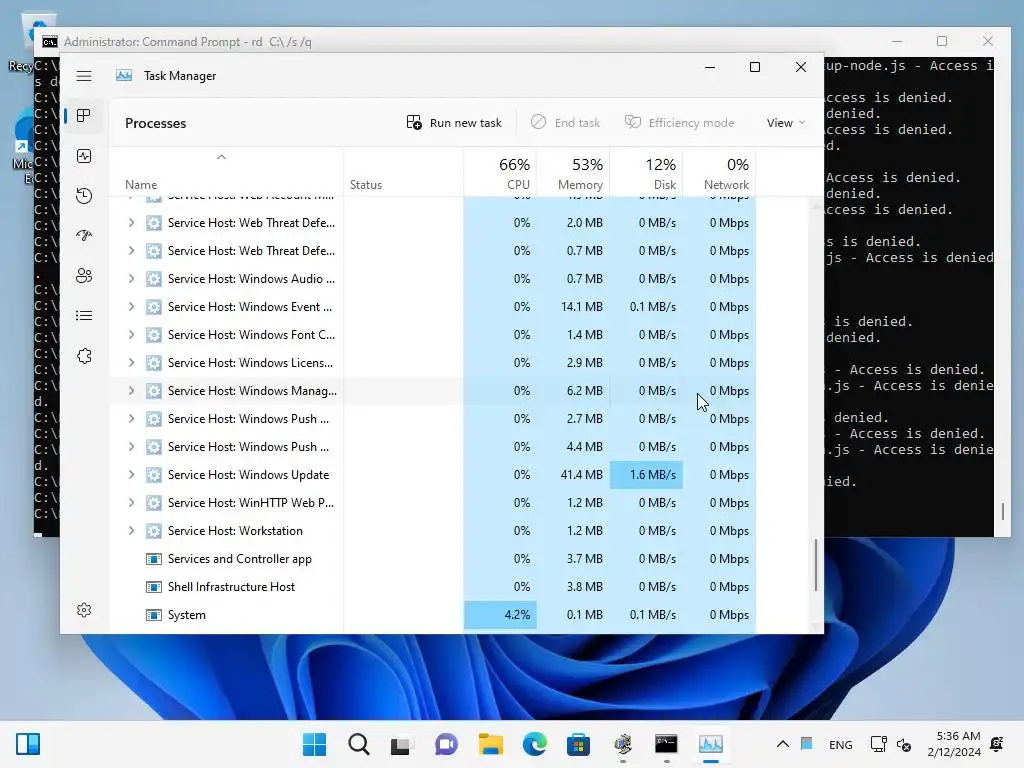This screenshot has width=1024, height=768.
Task: Click gear icon of Windows Update service
Action: tap(153, 475)
